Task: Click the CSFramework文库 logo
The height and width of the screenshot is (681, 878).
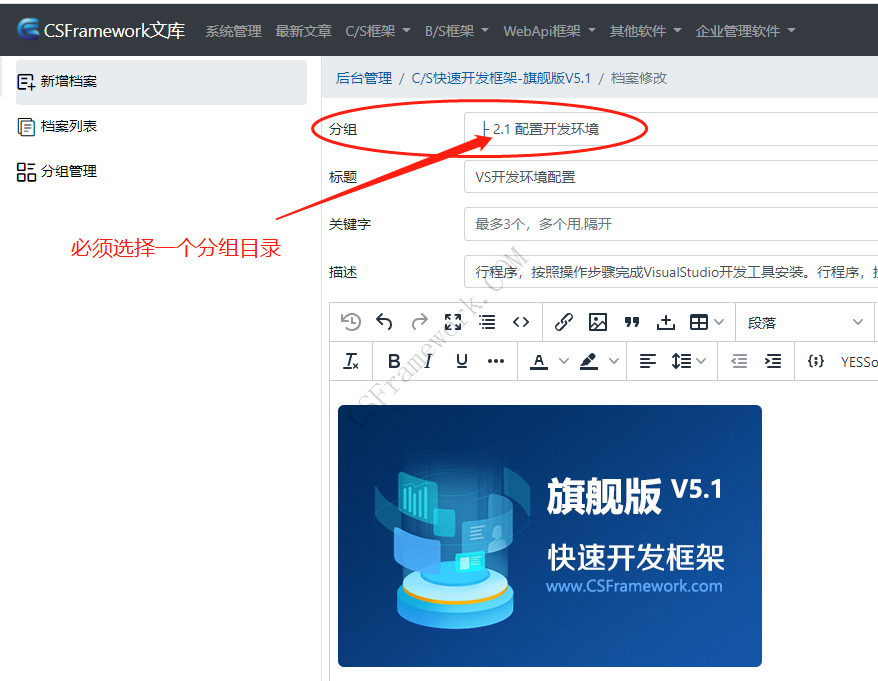Action: click(101, 30)
